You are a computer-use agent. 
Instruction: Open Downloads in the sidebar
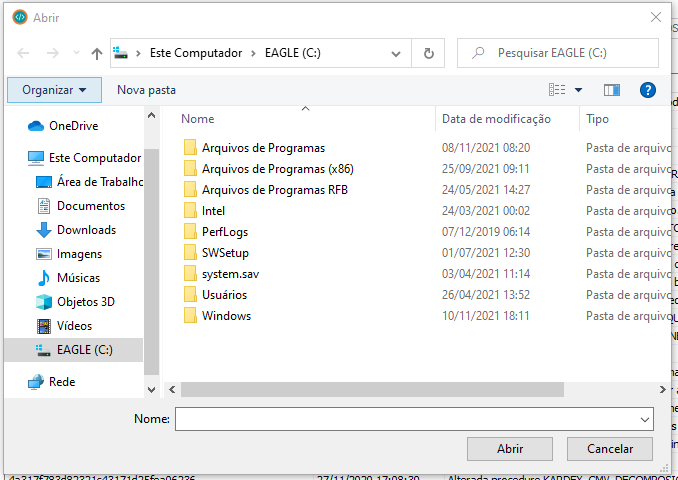(85, 230)
